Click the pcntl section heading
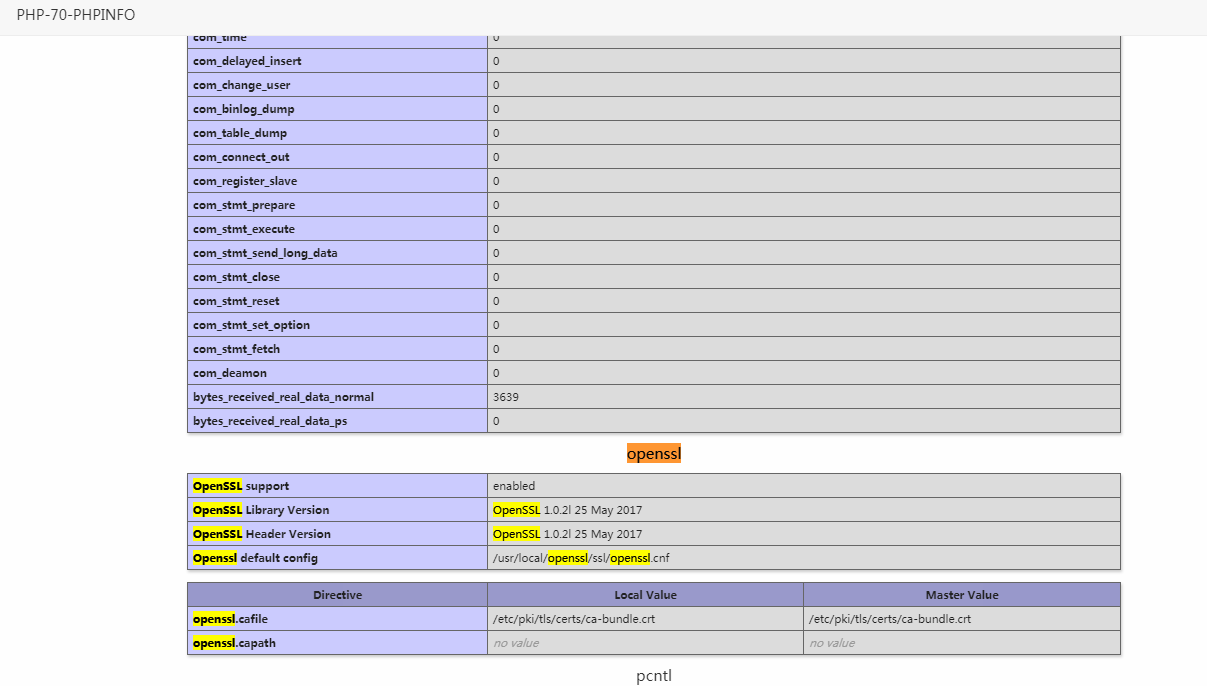 654,675
